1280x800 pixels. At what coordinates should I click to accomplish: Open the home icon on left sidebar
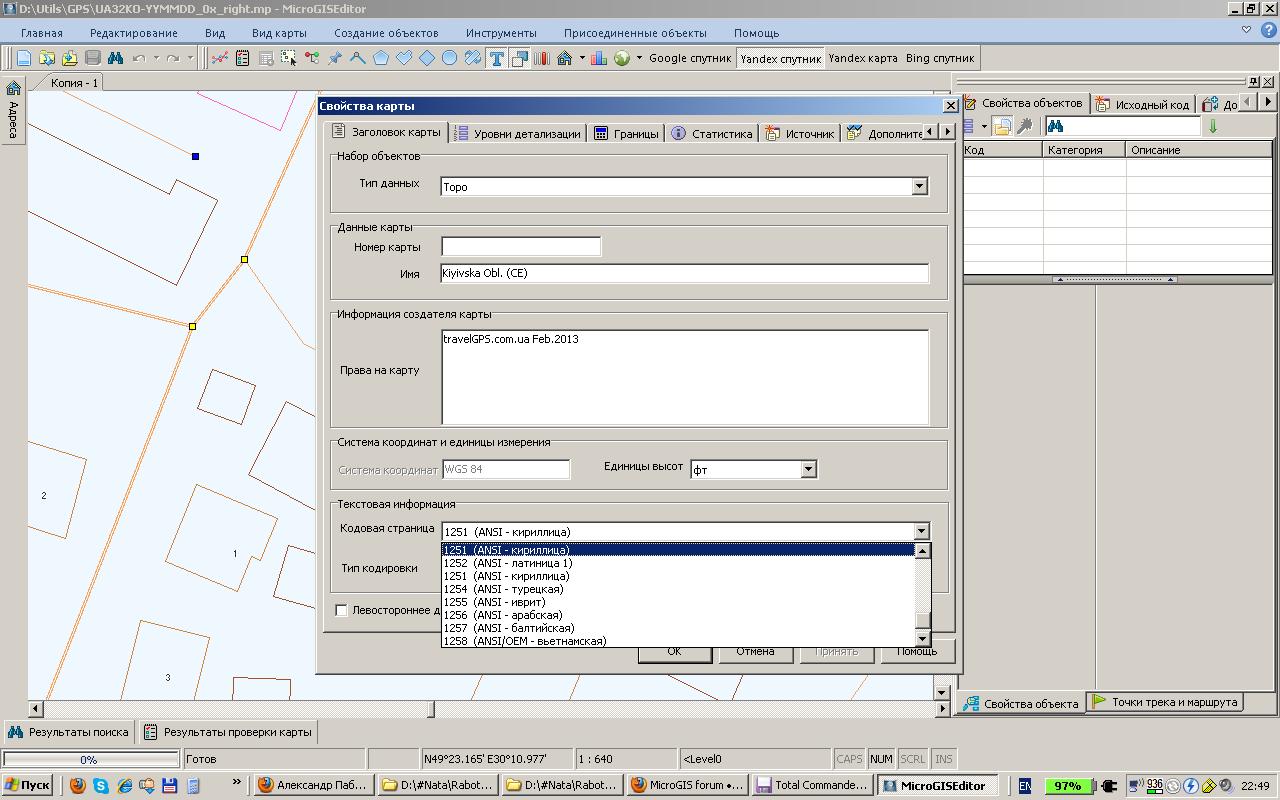[x=13, y=88]
